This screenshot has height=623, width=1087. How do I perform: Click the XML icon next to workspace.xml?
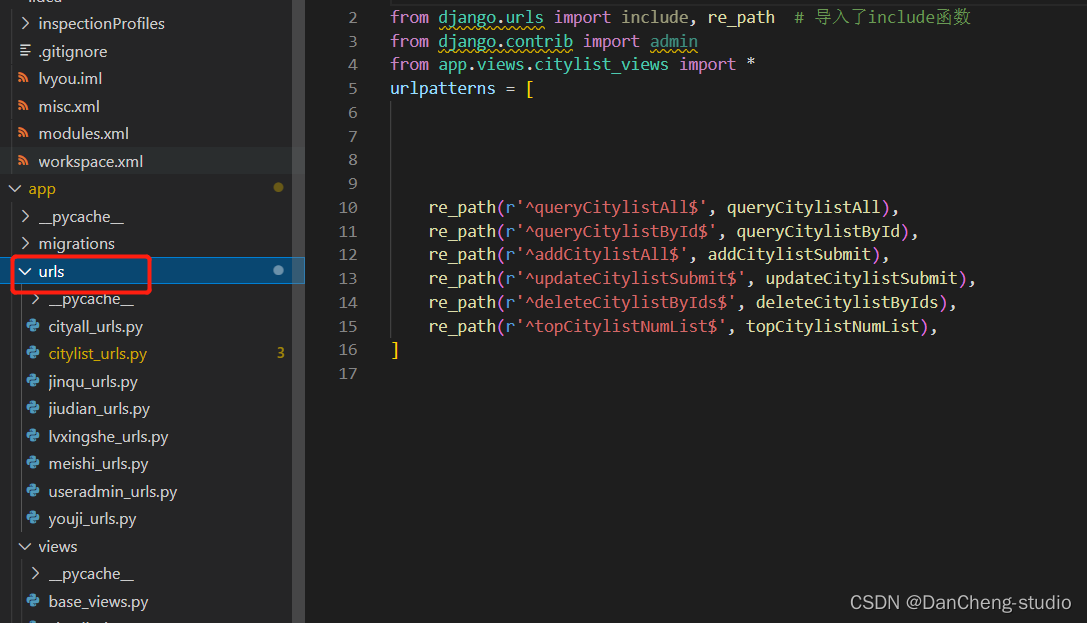(23, 162)
